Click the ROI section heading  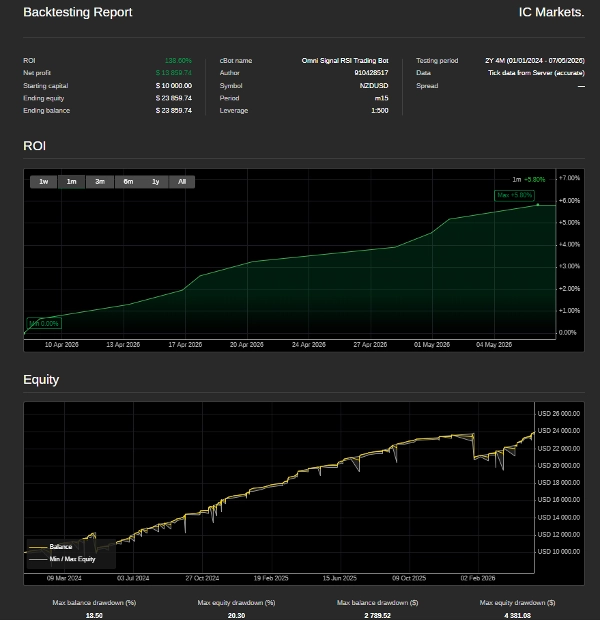click(34, 146)
